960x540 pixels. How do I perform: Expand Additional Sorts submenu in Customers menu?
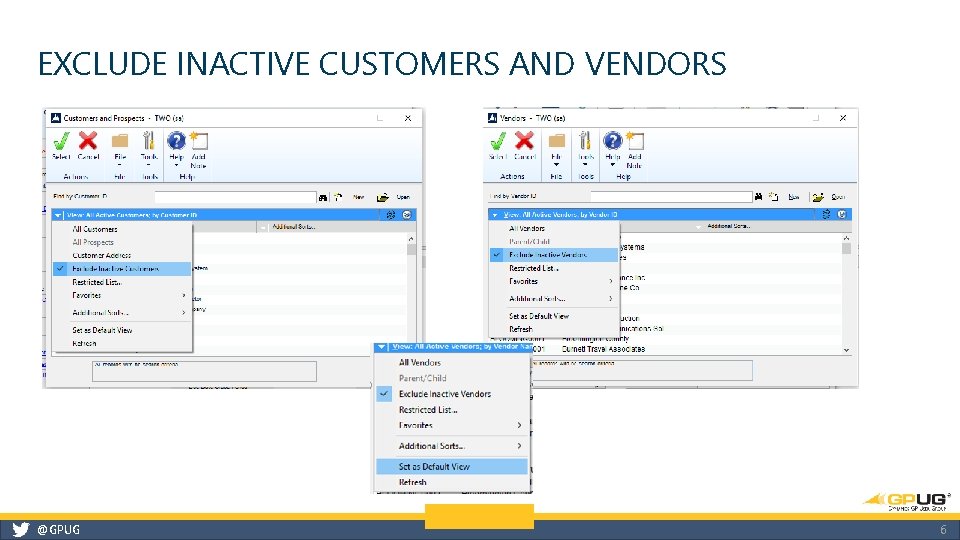122,313
